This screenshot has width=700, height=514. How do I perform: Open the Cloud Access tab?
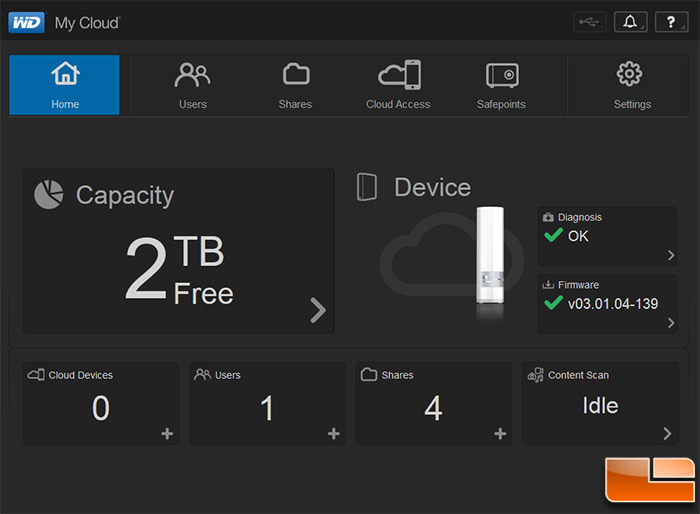coord(398,85)
